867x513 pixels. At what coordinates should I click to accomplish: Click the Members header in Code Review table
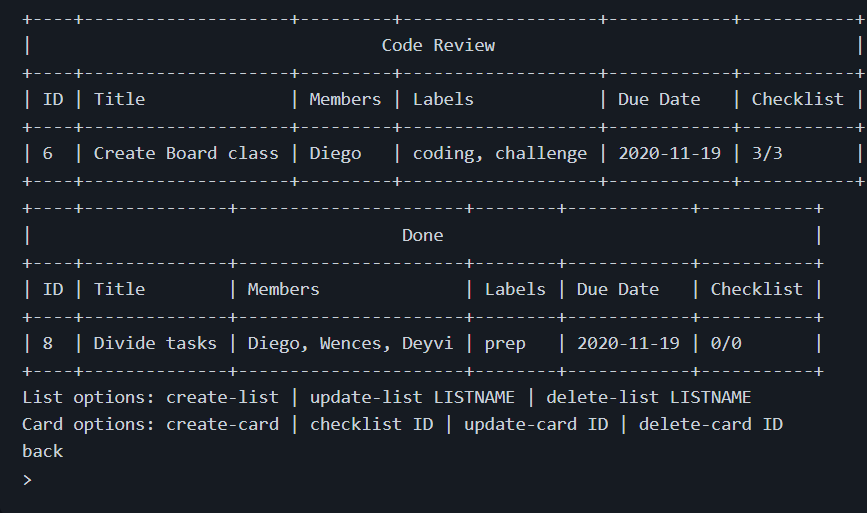coord(345,100)
